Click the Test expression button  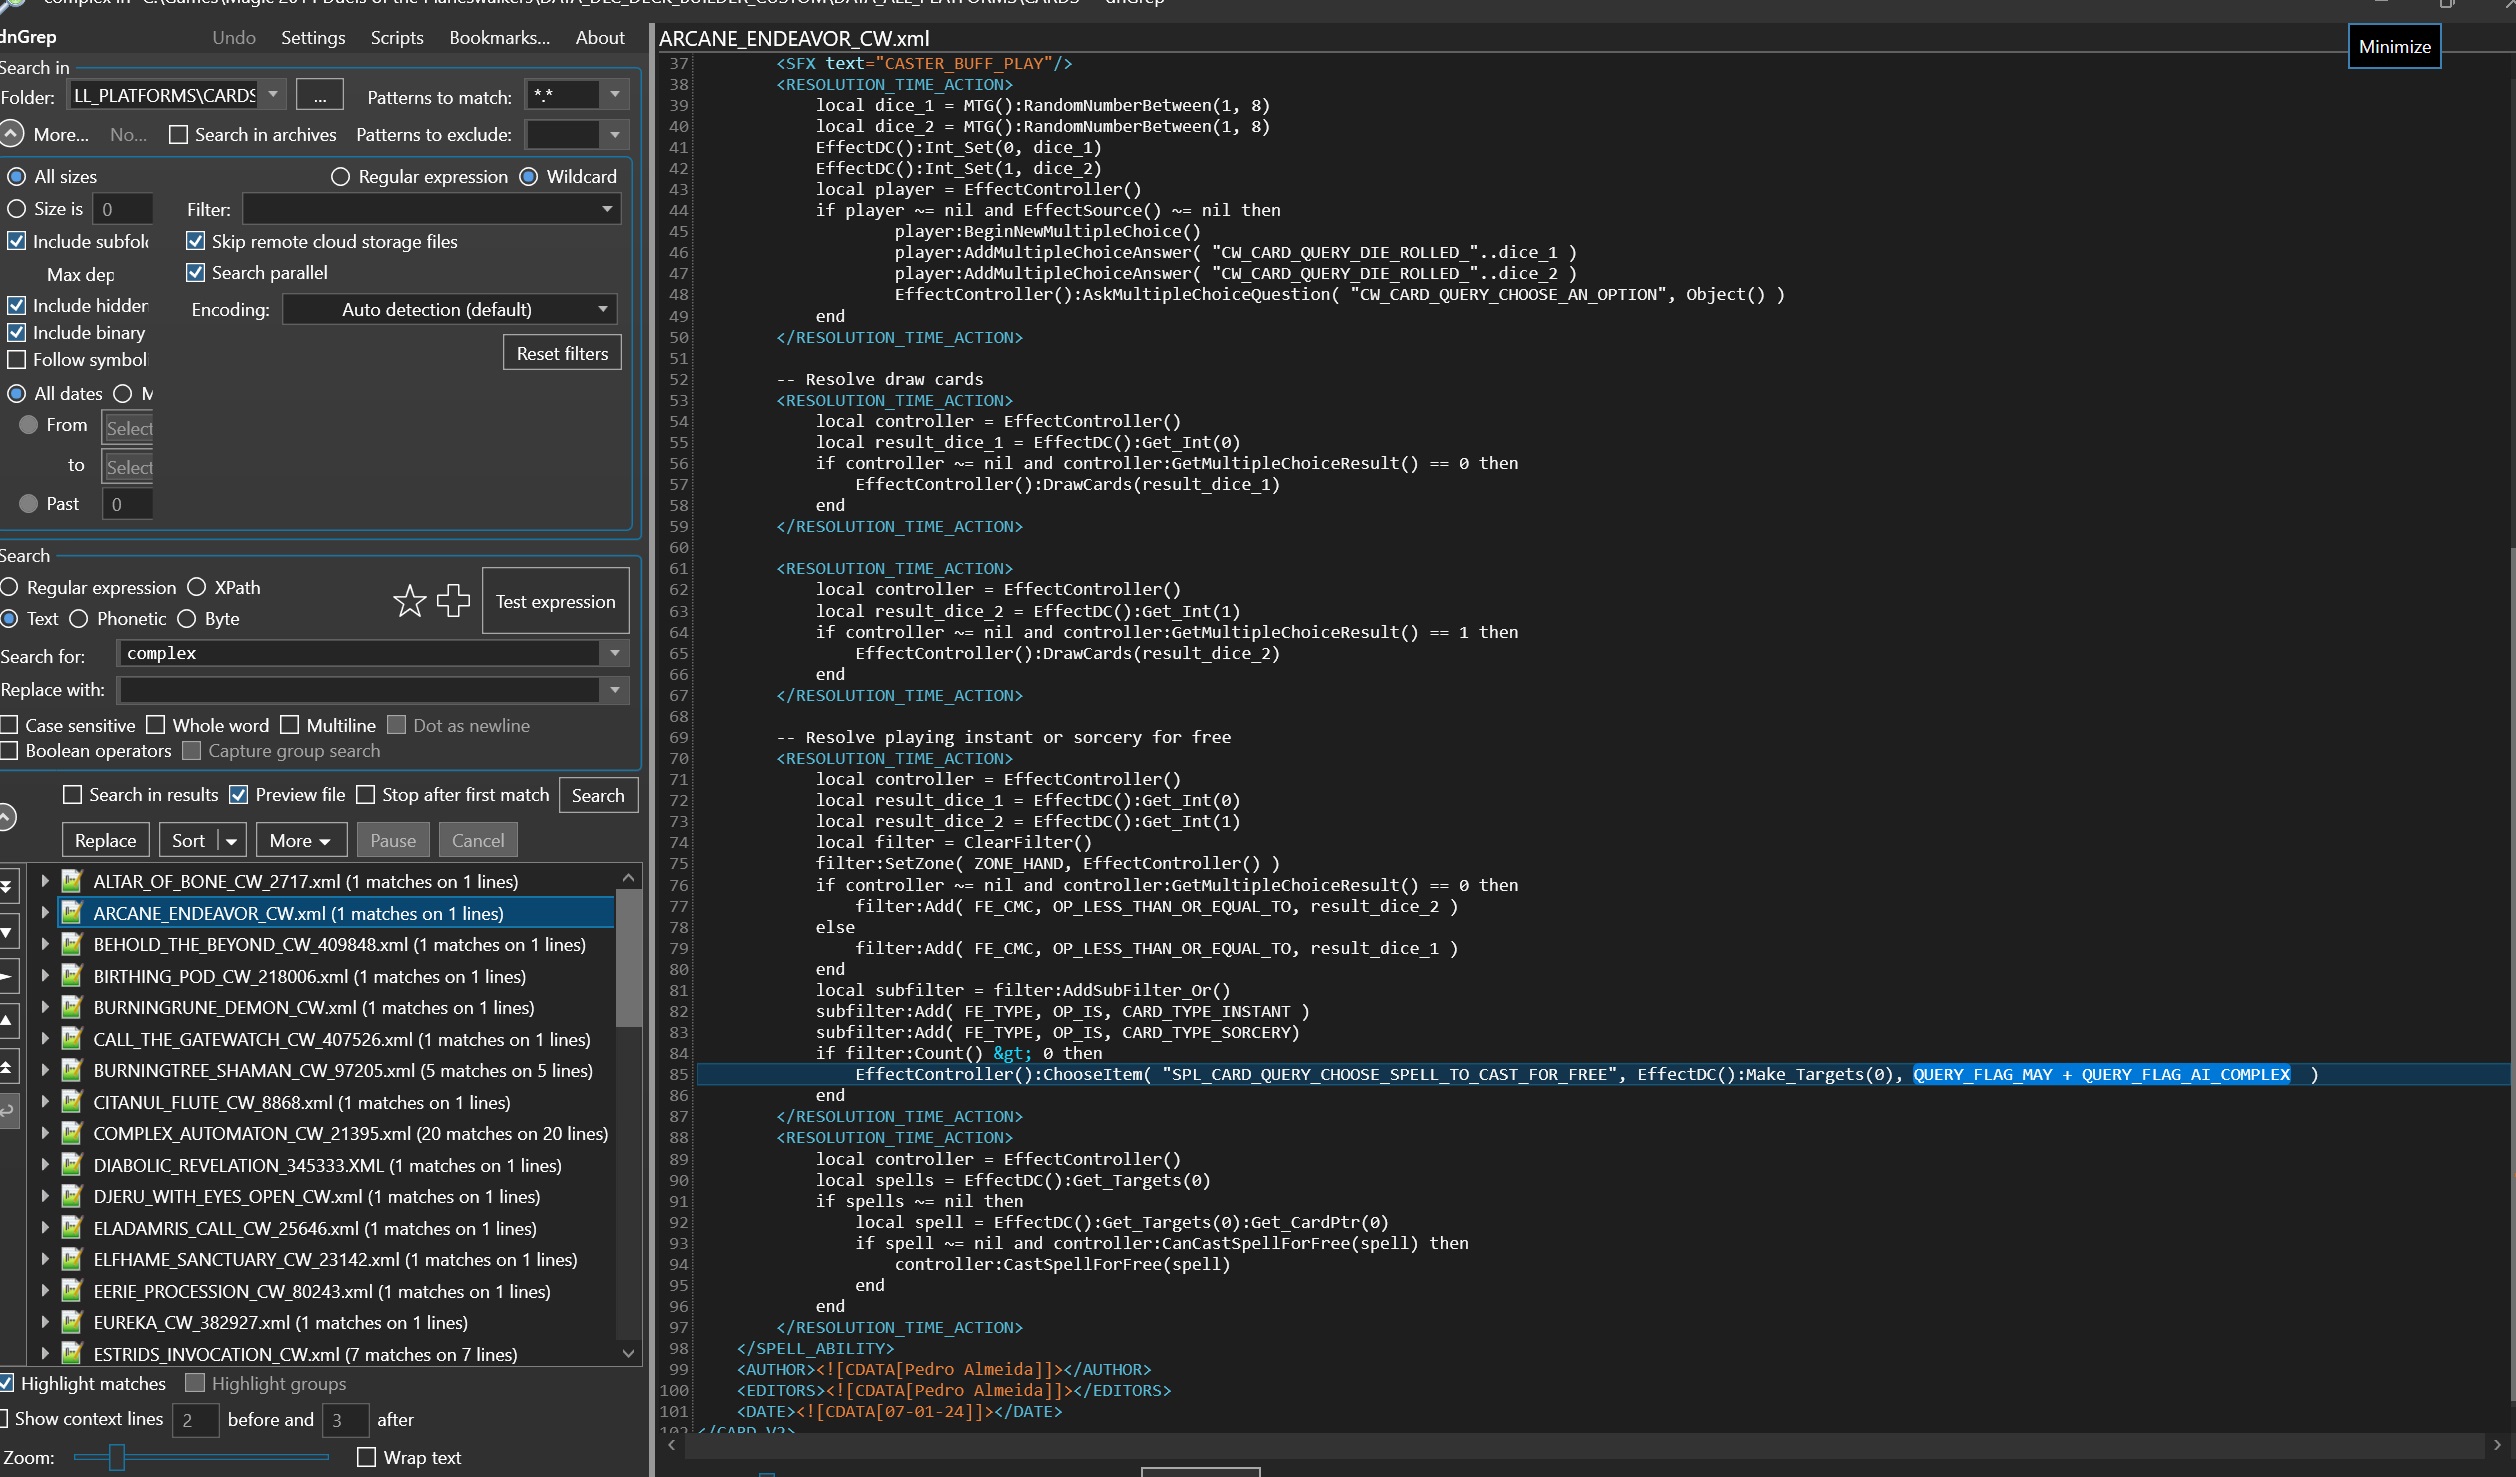(555, 601)
